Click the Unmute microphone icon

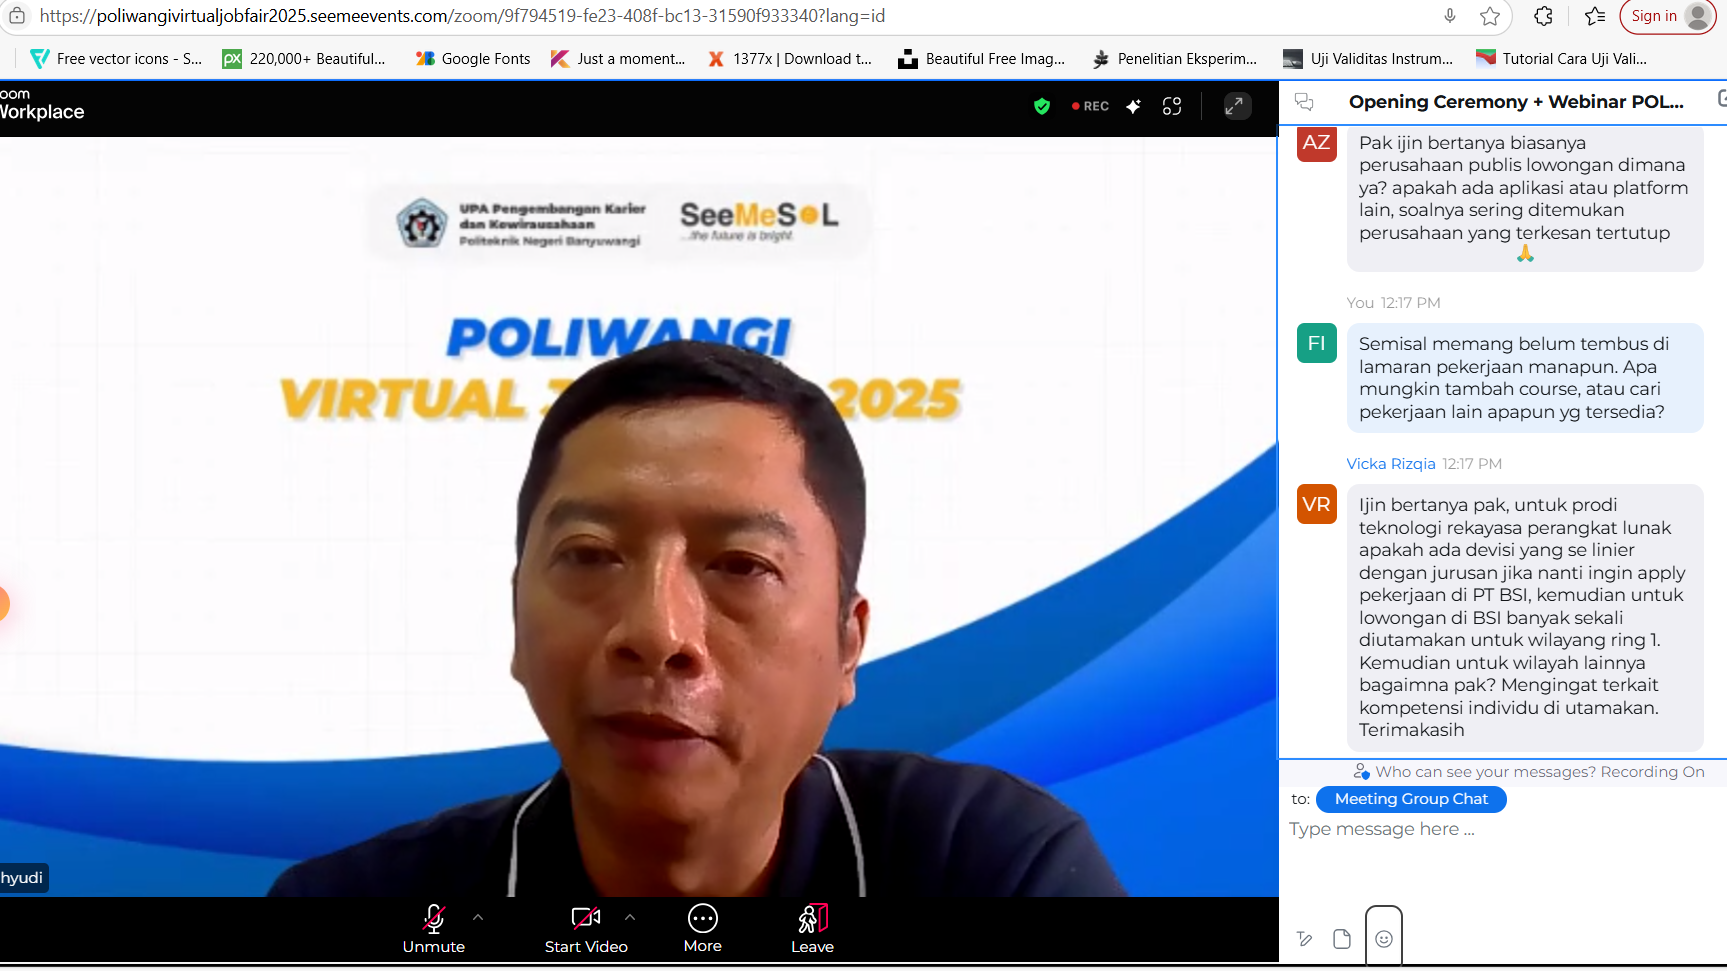433,918
